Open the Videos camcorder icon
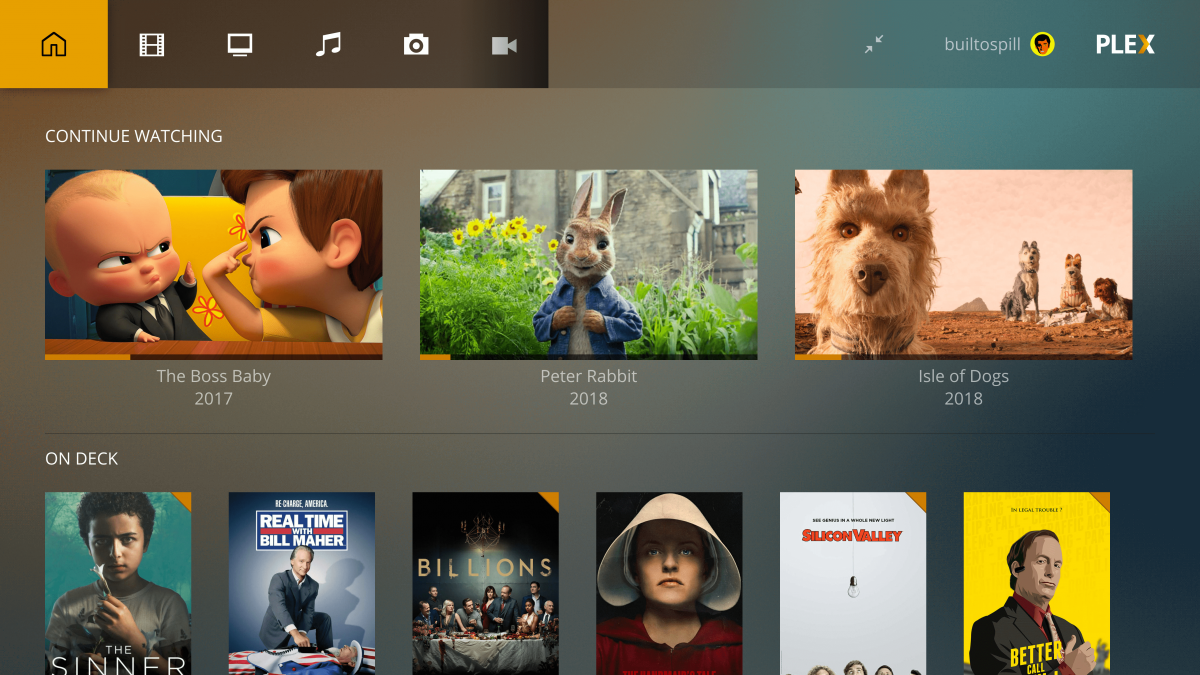 point(504,45)
